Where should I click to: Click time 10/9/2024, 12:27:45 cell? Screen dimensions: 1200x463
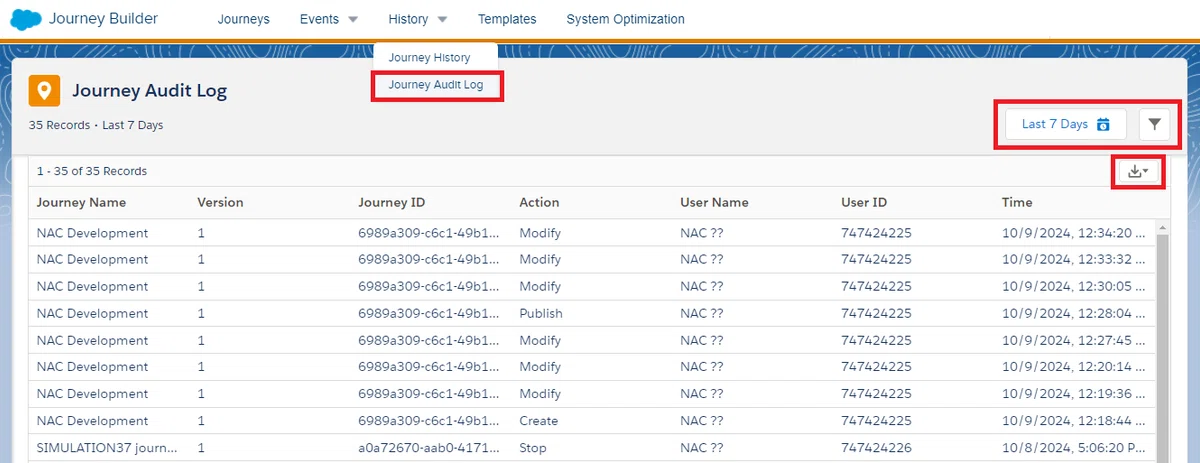[x=1073, y=340]
